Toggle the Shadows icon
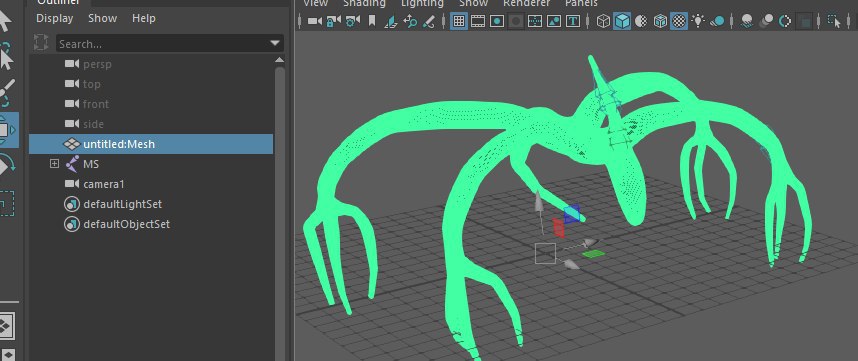This screenshot has height=361, width=858. pyautogui.click(x=717, y=21)
